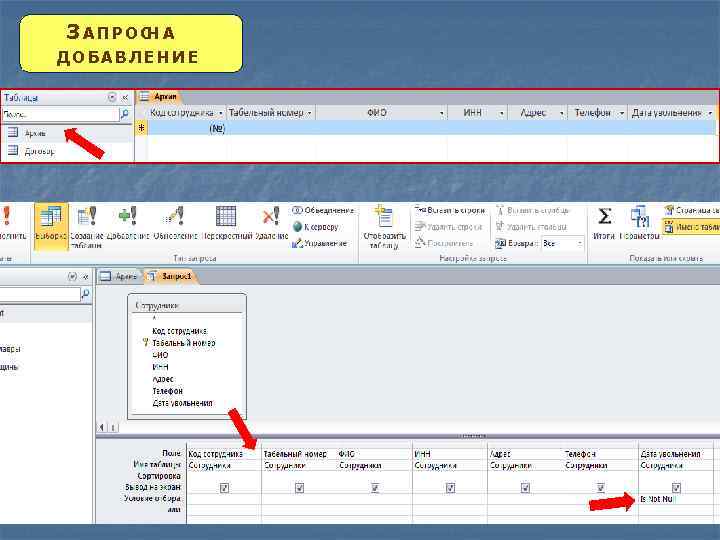This screenshot has height=540, width=720.
Task: Click the design pane left scroll arrow
Action: point(101,428)
